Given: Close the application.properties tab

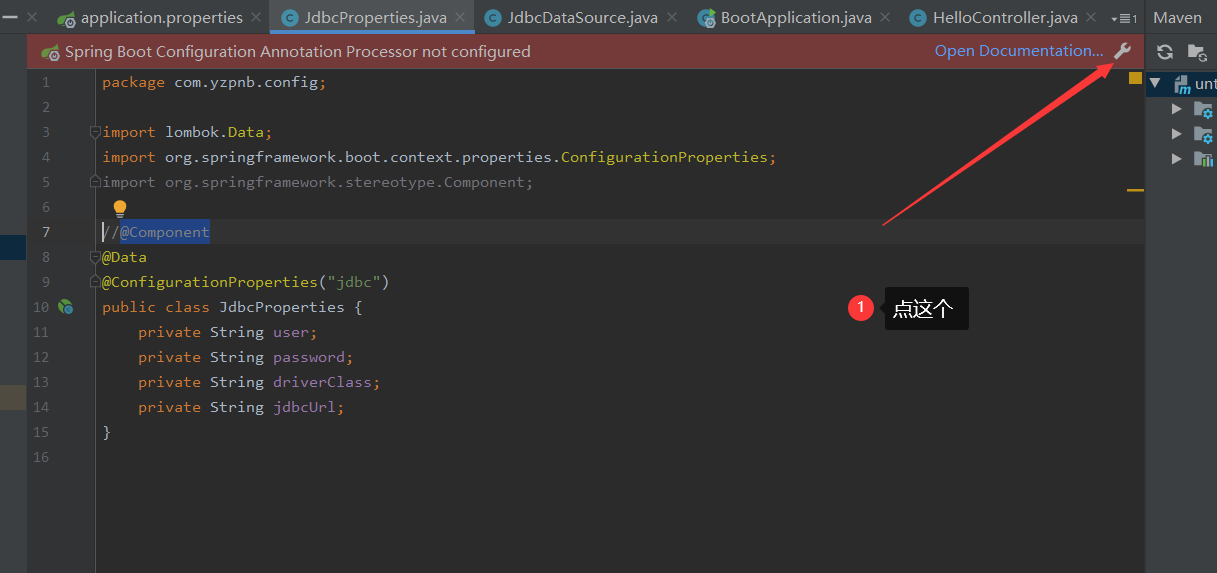Looking at the screenshot, I should click(x=256, y=18).
